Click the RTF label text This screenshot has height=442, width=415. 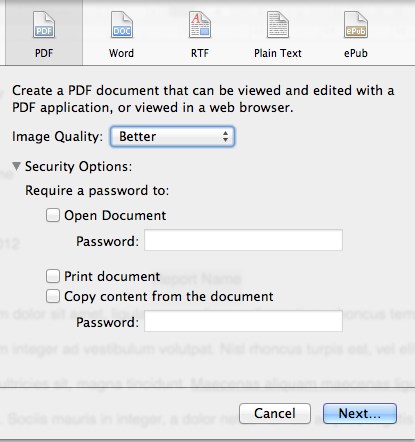200,53
